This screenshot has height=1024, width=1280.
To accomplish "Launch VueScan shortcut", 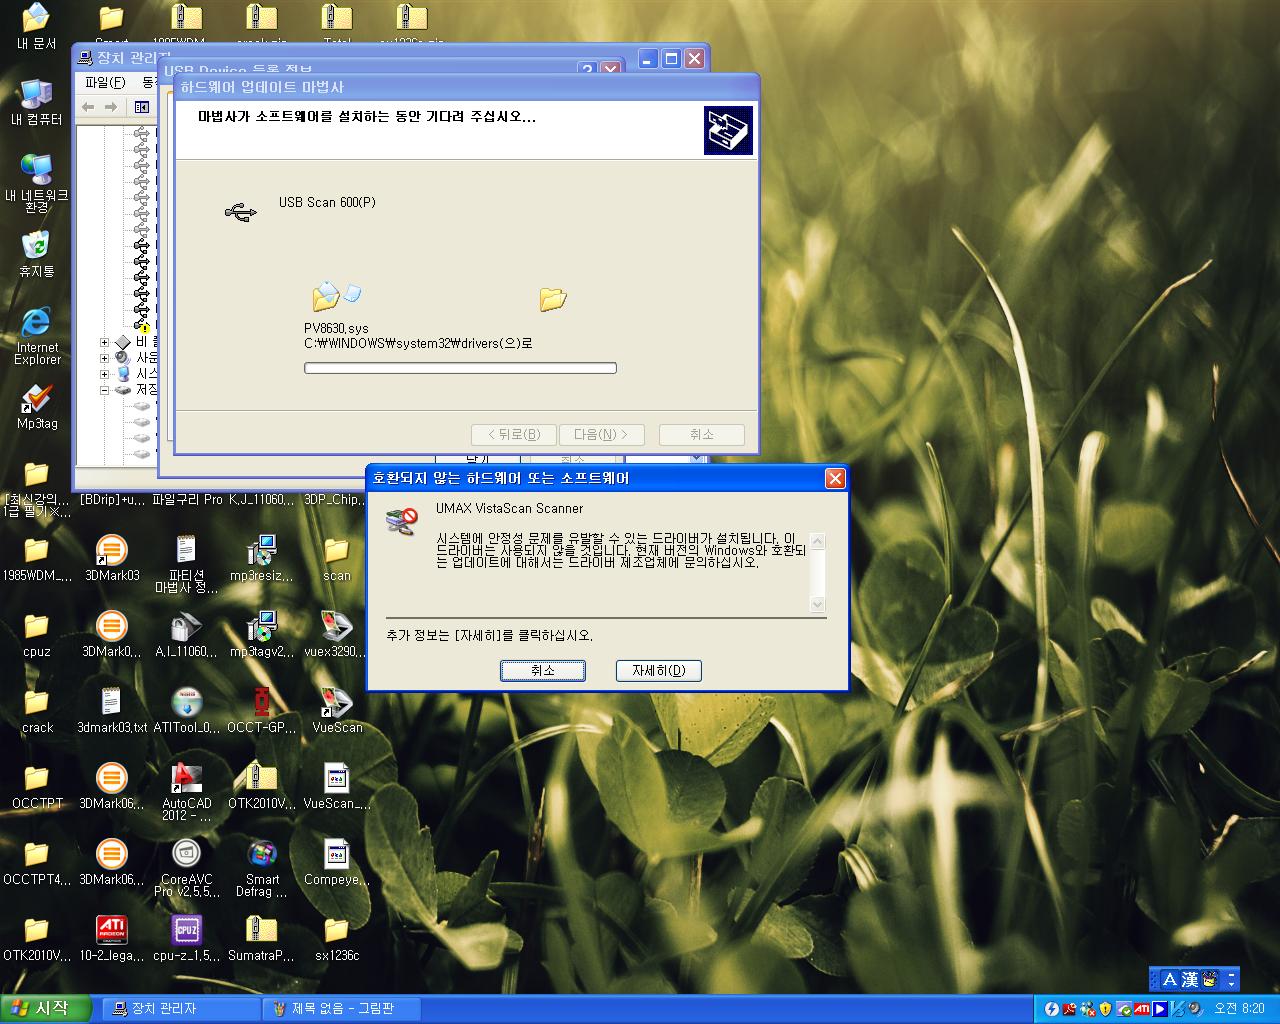I will tap(337, 710).
